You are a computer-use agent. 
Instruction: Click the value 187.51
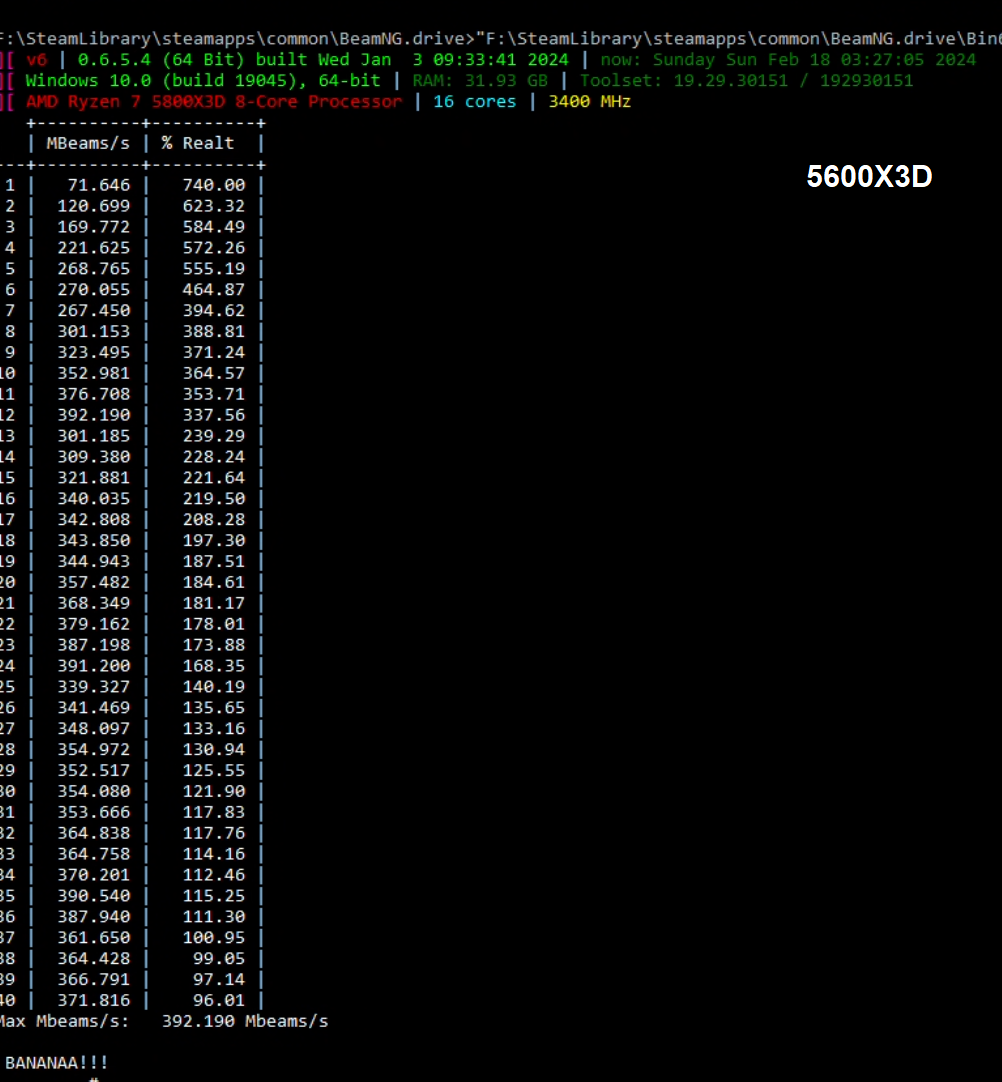coord(214,561)
